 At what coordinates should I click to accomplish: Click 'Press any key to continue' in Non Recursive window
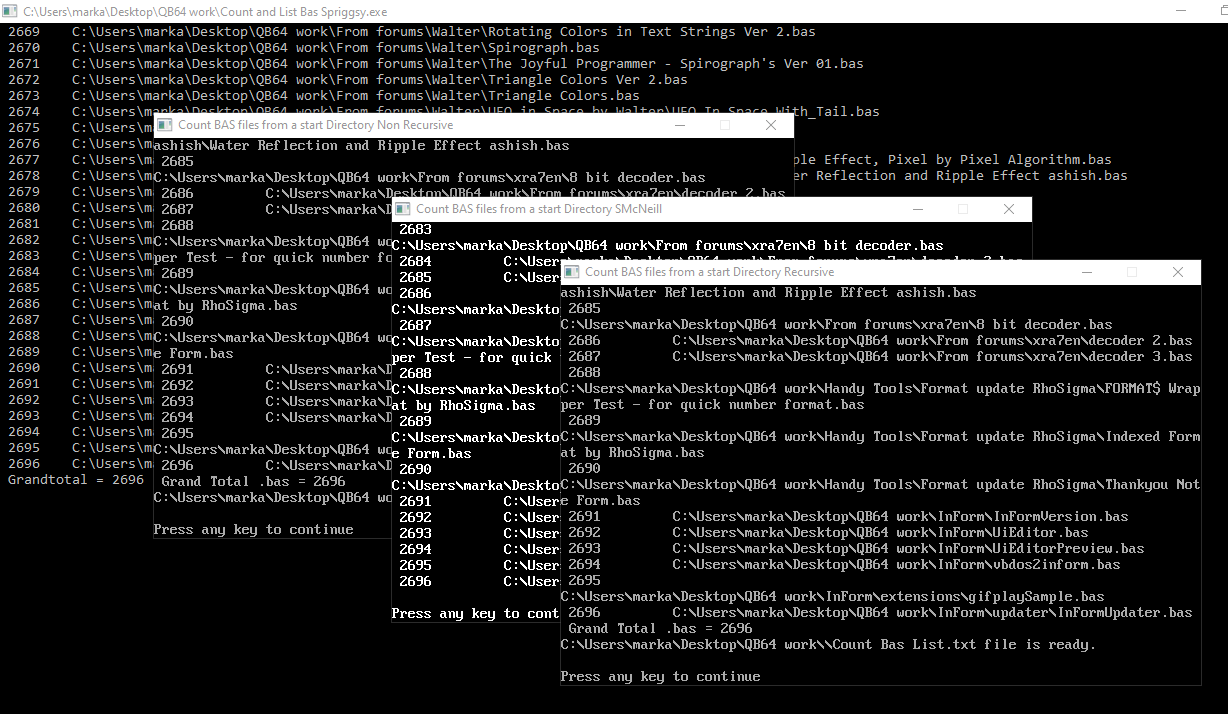tap(253, 529)
